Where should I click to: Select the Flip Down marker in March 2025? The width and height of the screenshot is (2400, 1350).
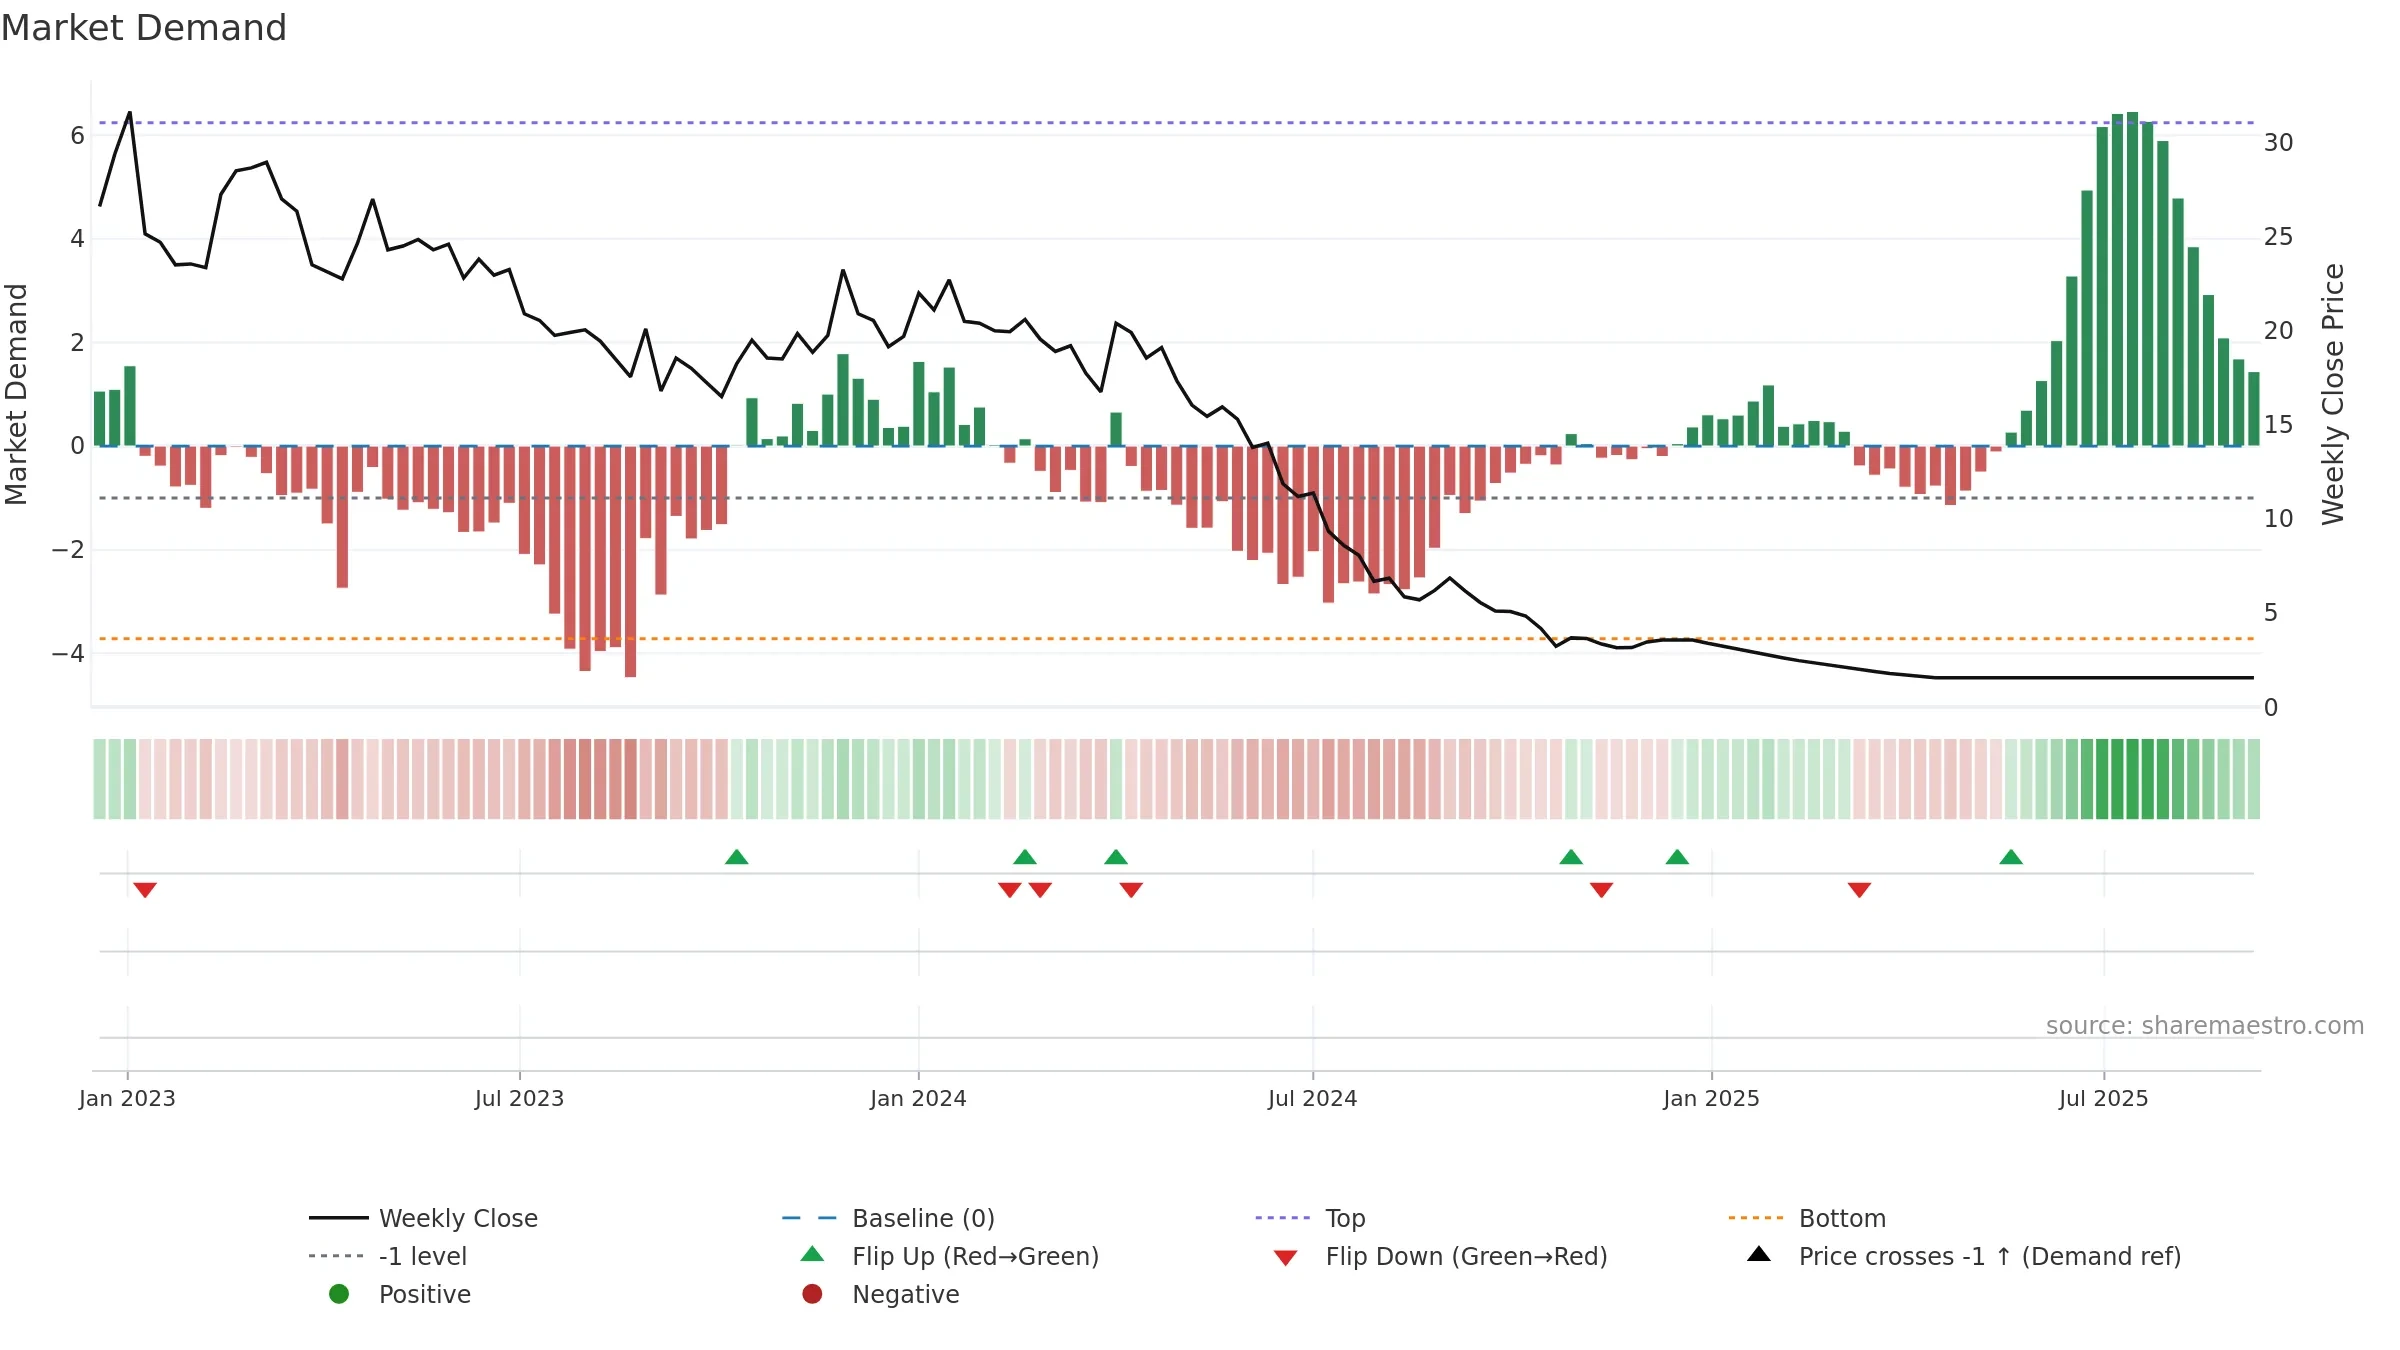[1860, 890]
